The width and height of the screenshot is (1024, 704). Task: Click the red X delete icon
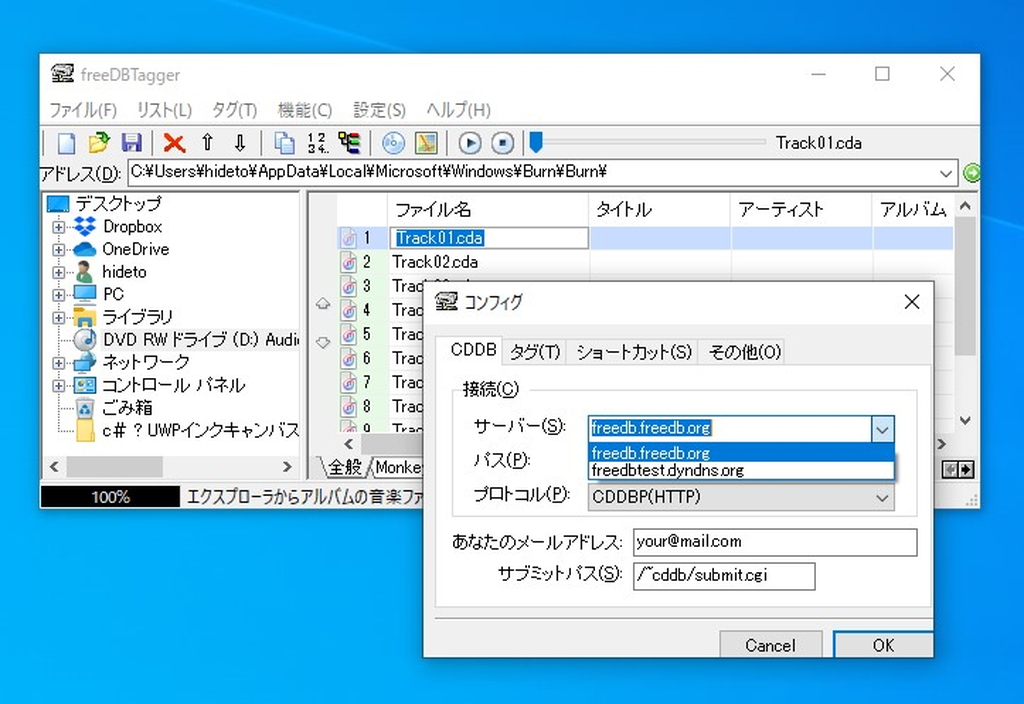[x=172, y=143]
